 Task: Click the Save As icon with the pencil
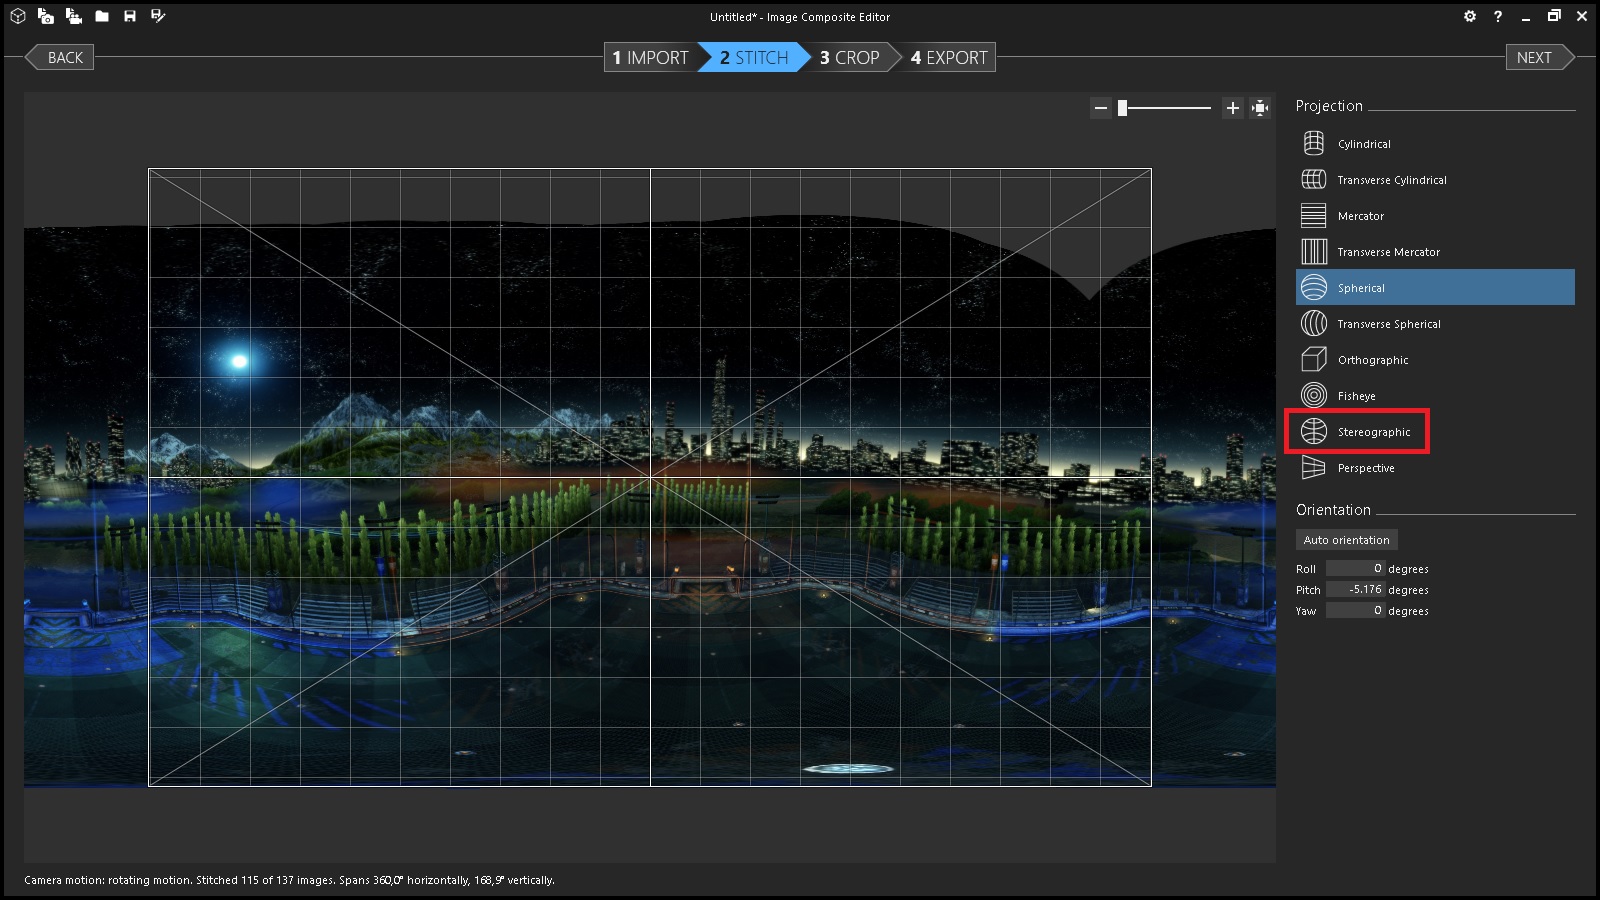pyautogui.click(x=158, y=16)
